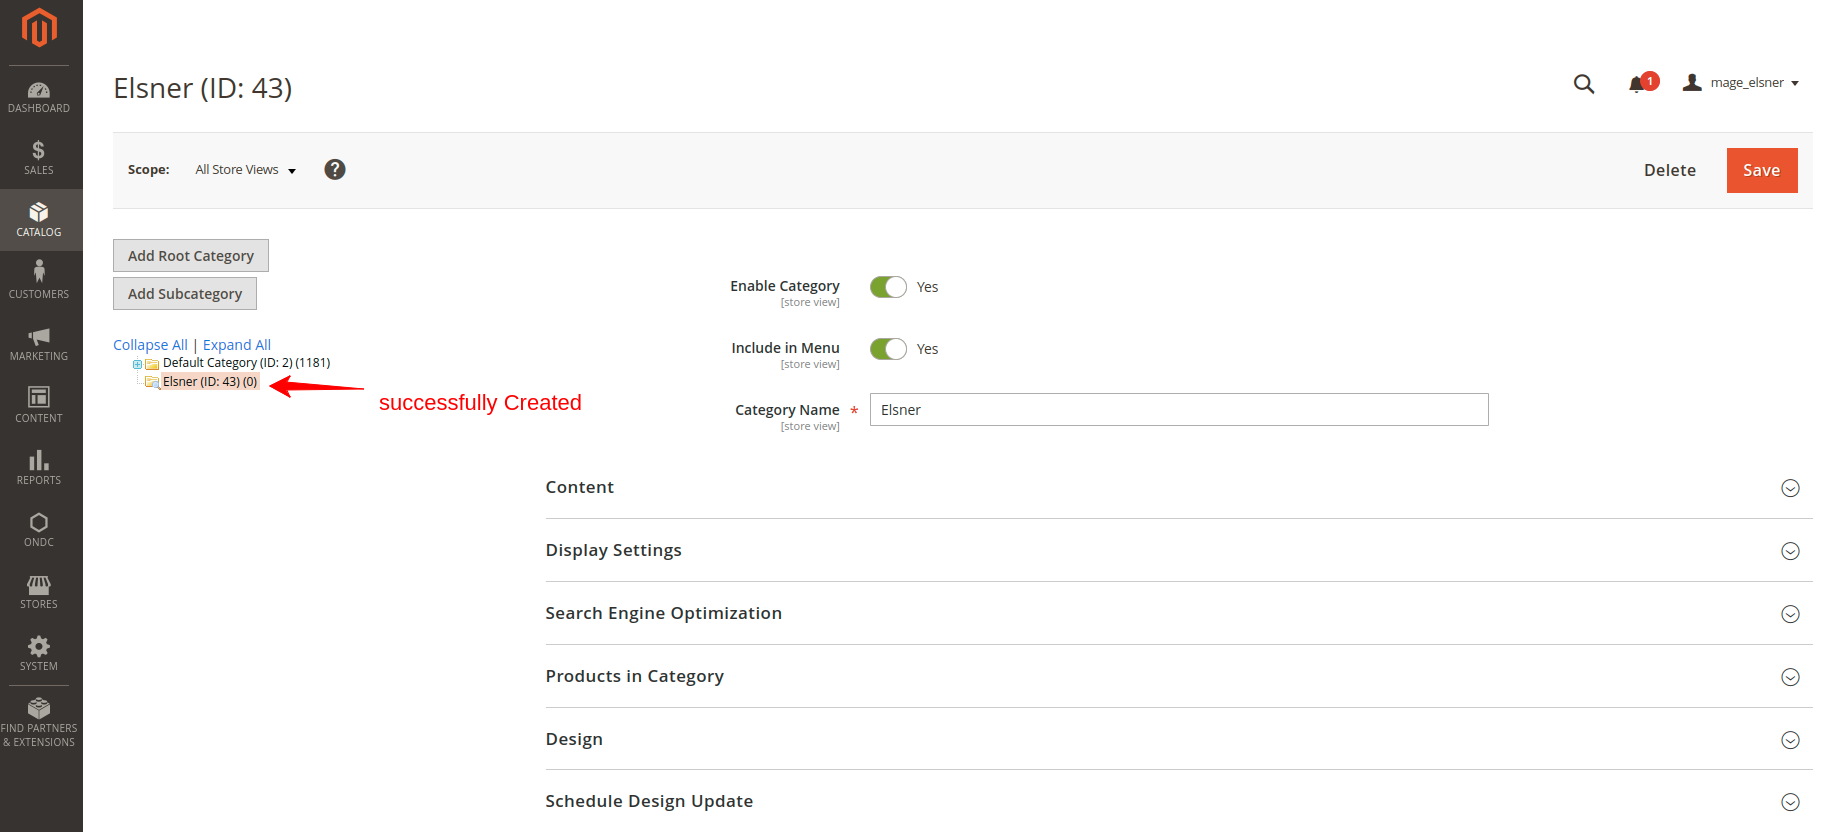
Task: Open the Catalog menu
Action: coord(39,220)
